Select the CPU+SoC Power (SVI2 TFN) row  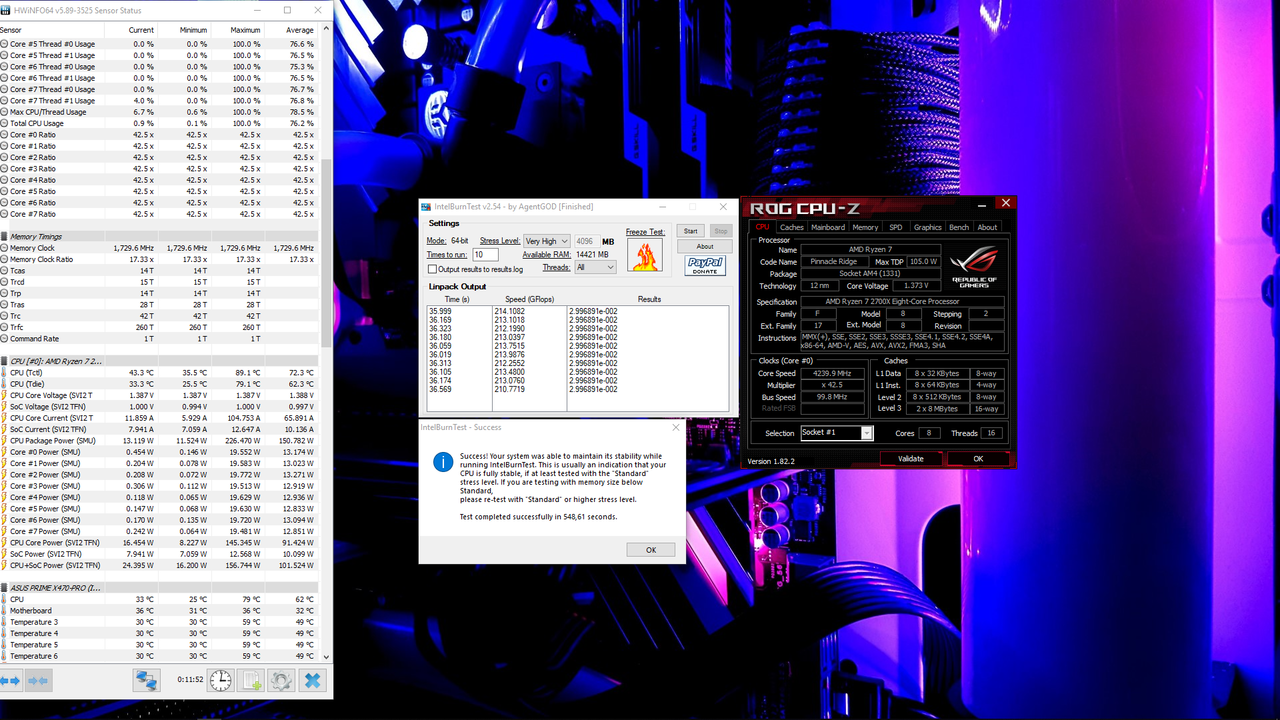pyautogui.click(x=159, y=565)
